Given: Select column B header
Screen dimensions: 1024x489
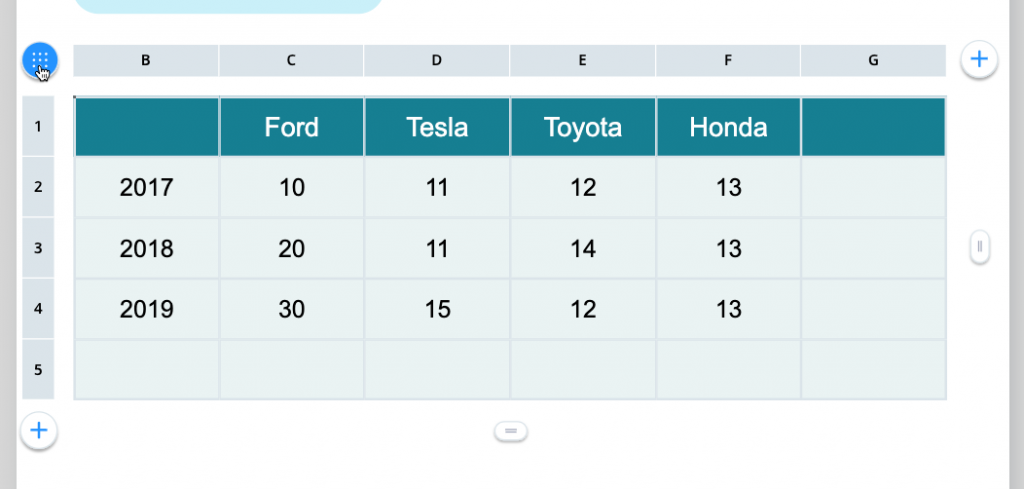Looking at the screenshot, I should (x=146, y=60).
